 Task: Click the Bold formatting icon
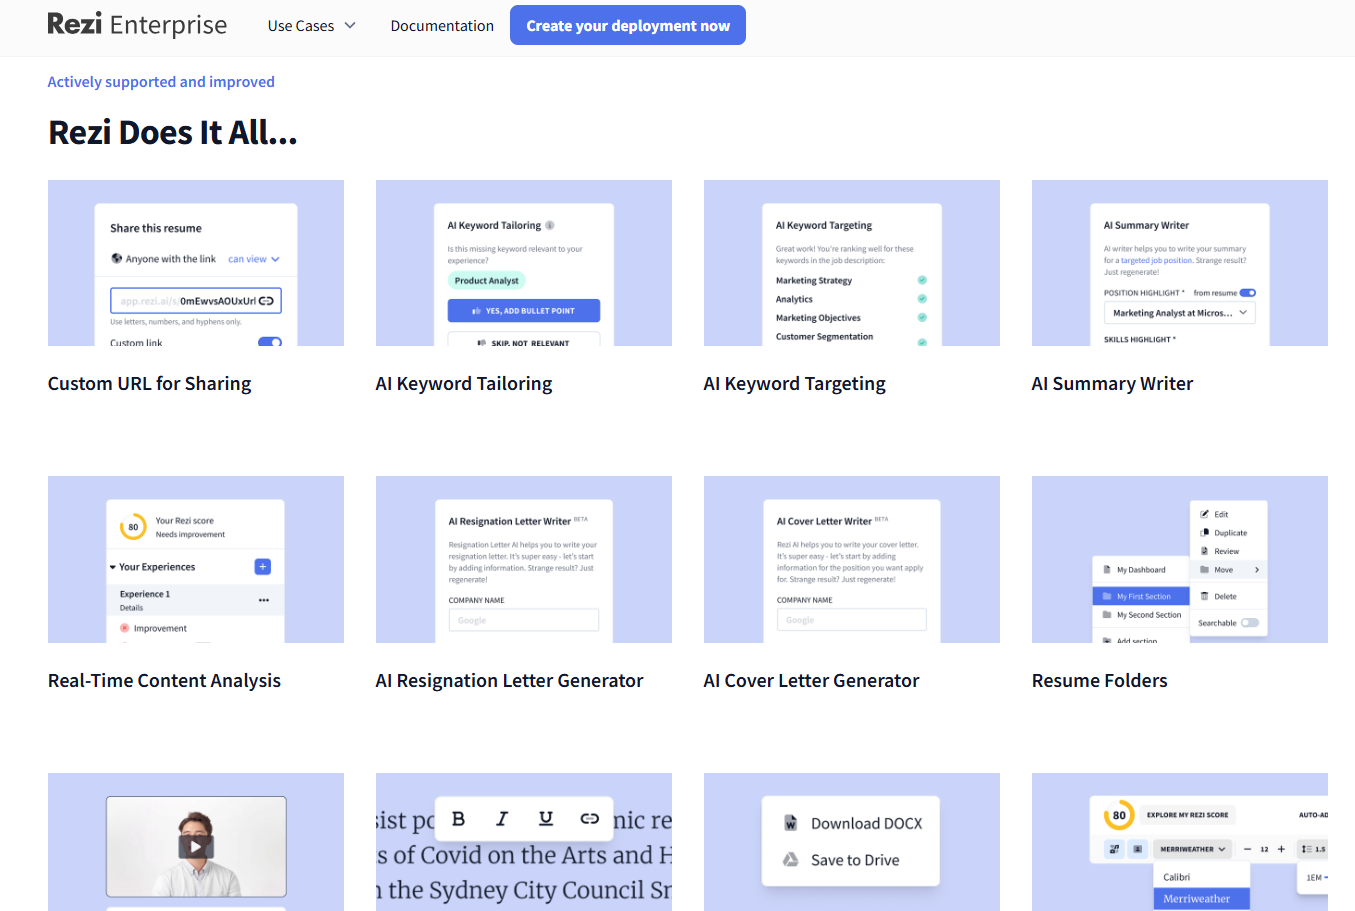click(458, 819)
